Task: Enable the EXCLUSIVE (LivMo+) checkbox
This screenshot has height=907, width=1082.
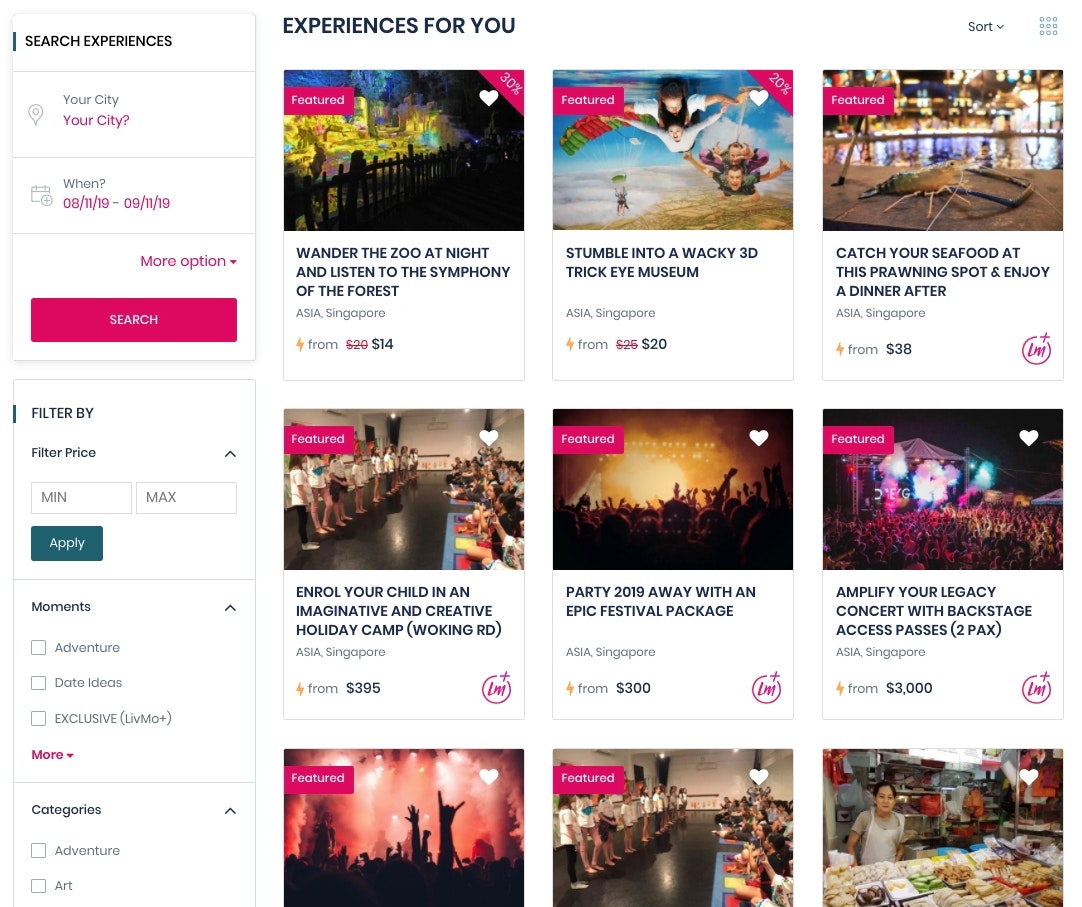Action: click(39, 719)
